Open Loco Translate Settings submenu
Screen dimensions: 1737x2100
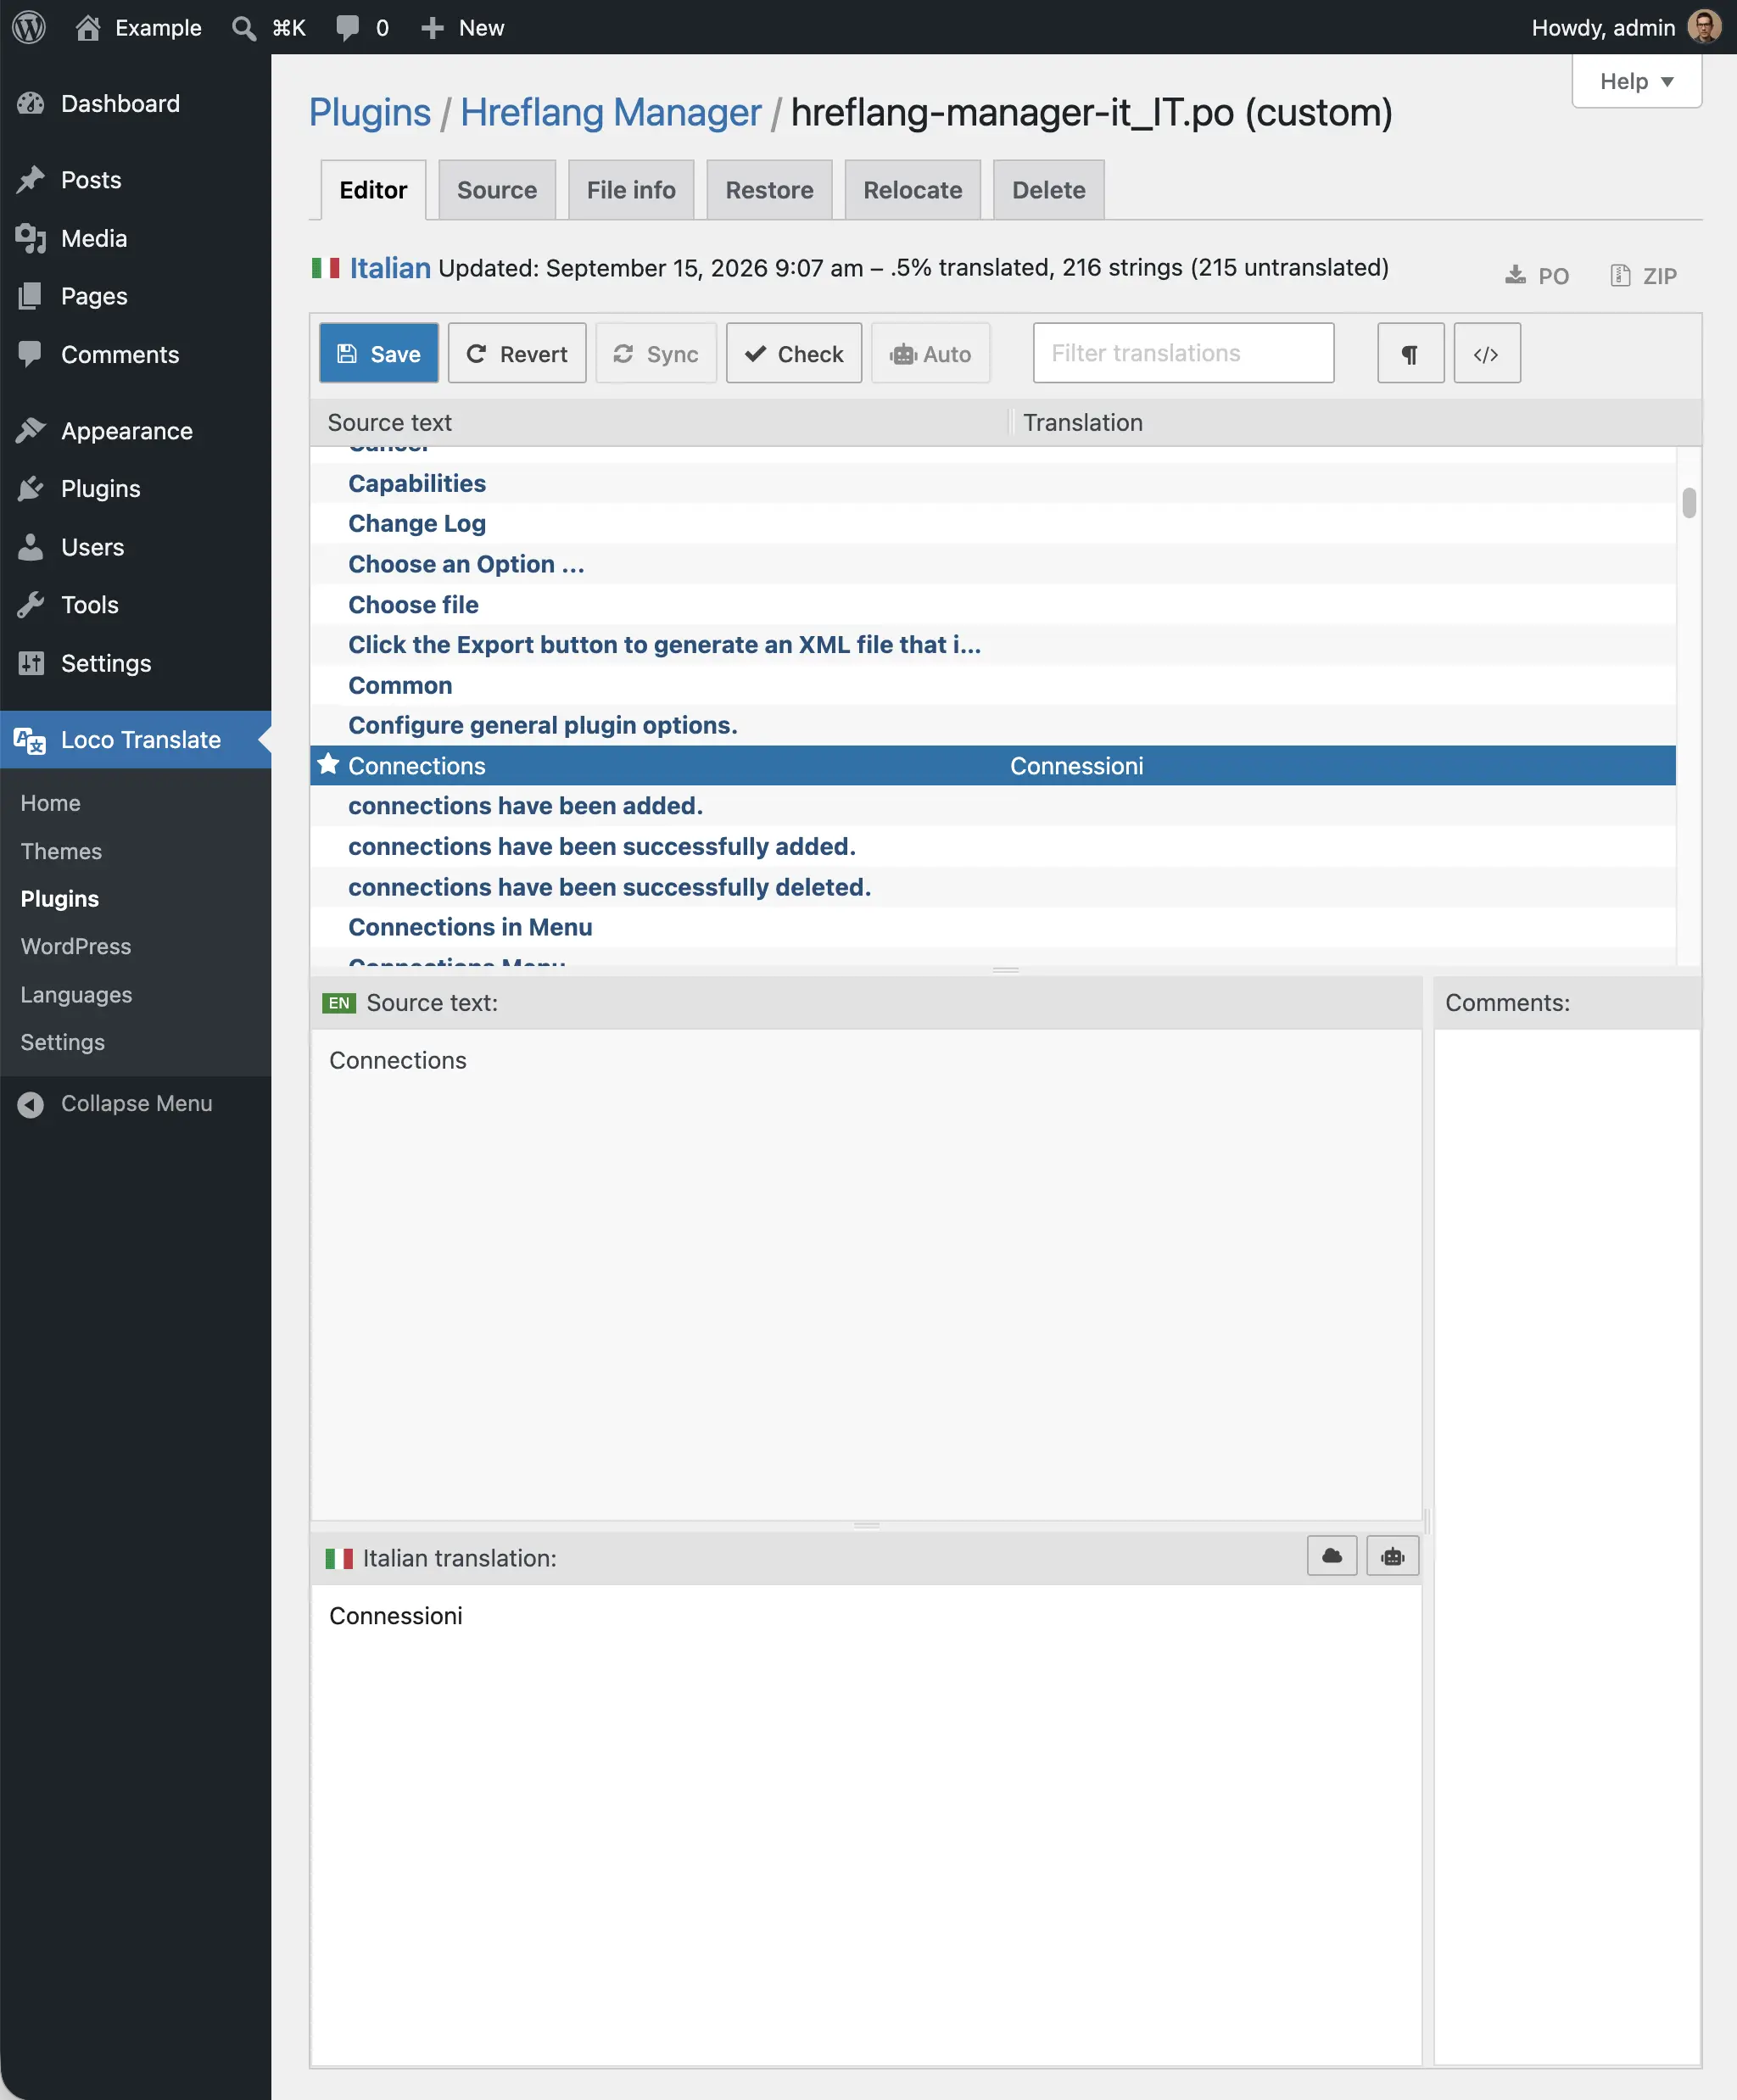(62, 1042)
